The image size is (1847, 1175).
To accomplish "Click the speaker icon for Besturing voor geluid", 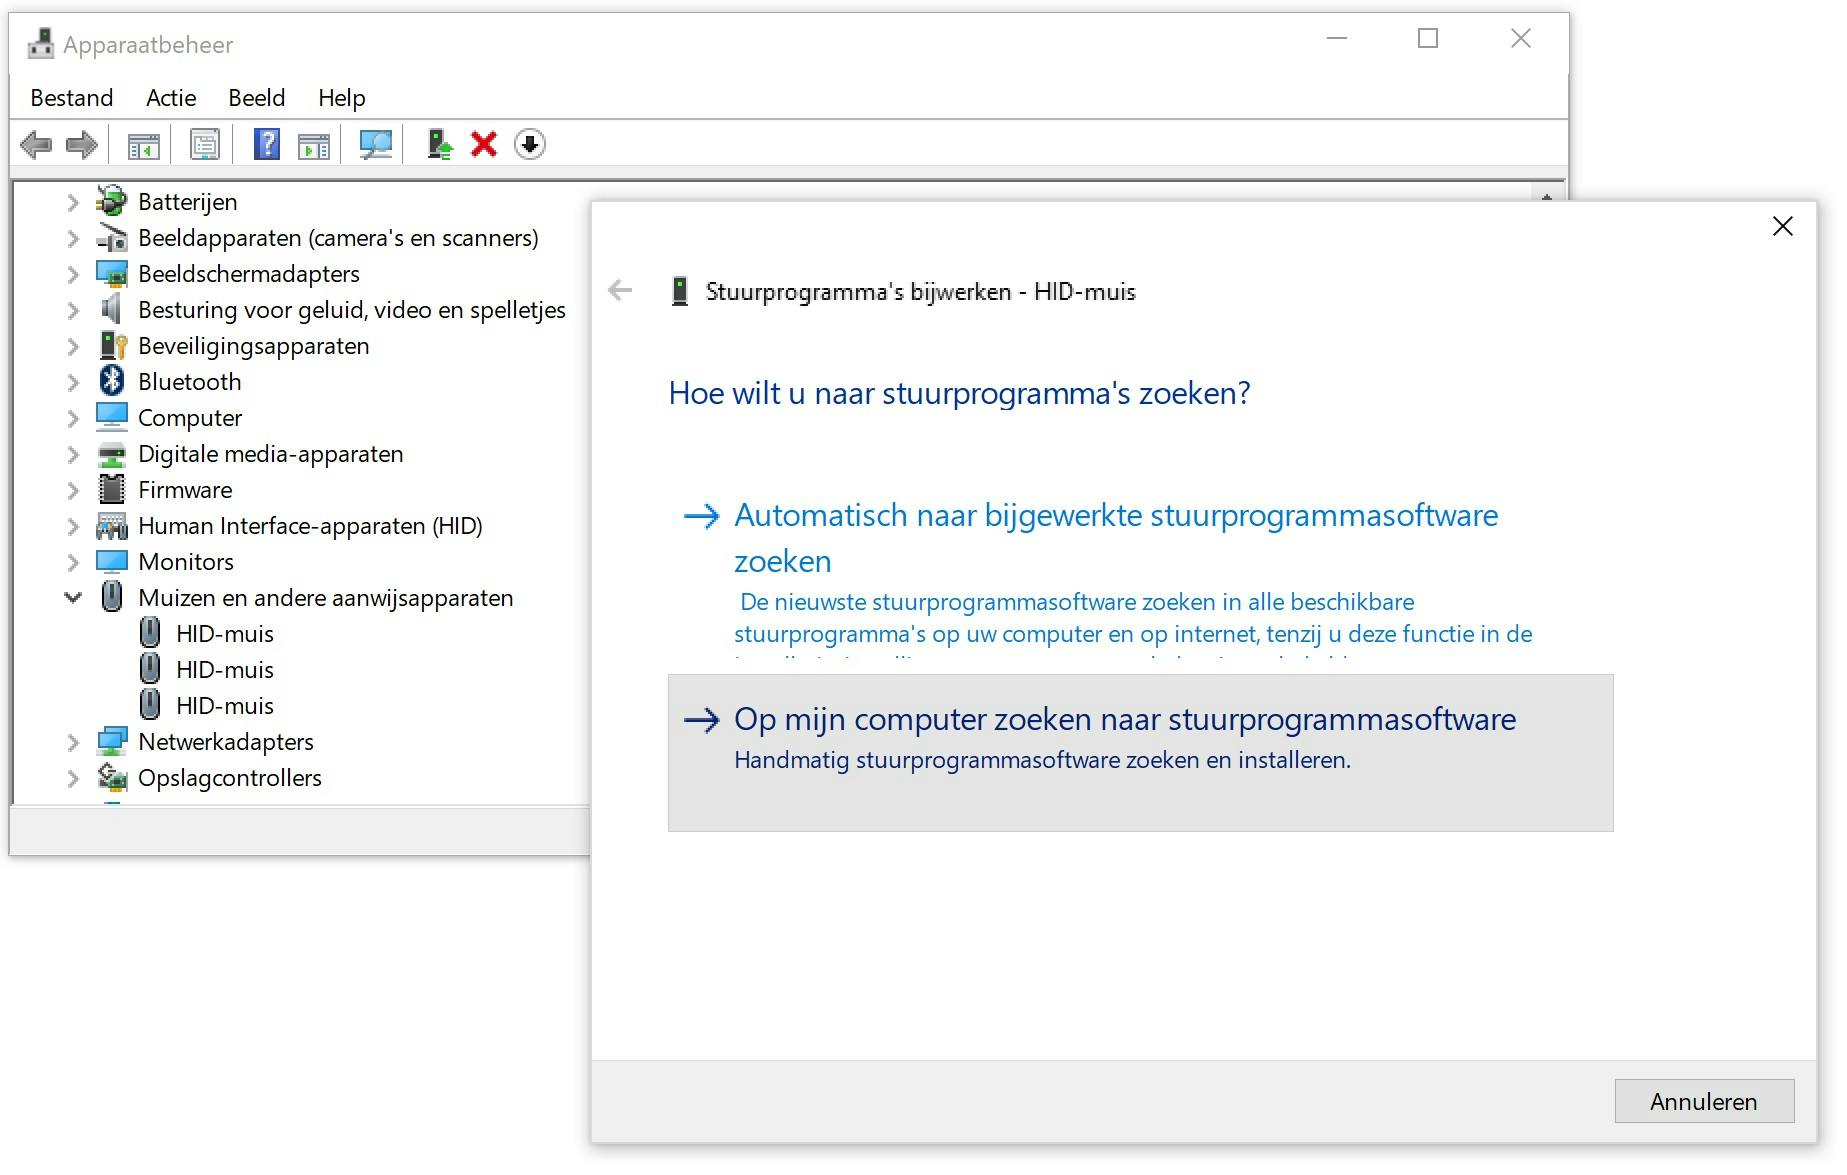I will tap(112, 309).
